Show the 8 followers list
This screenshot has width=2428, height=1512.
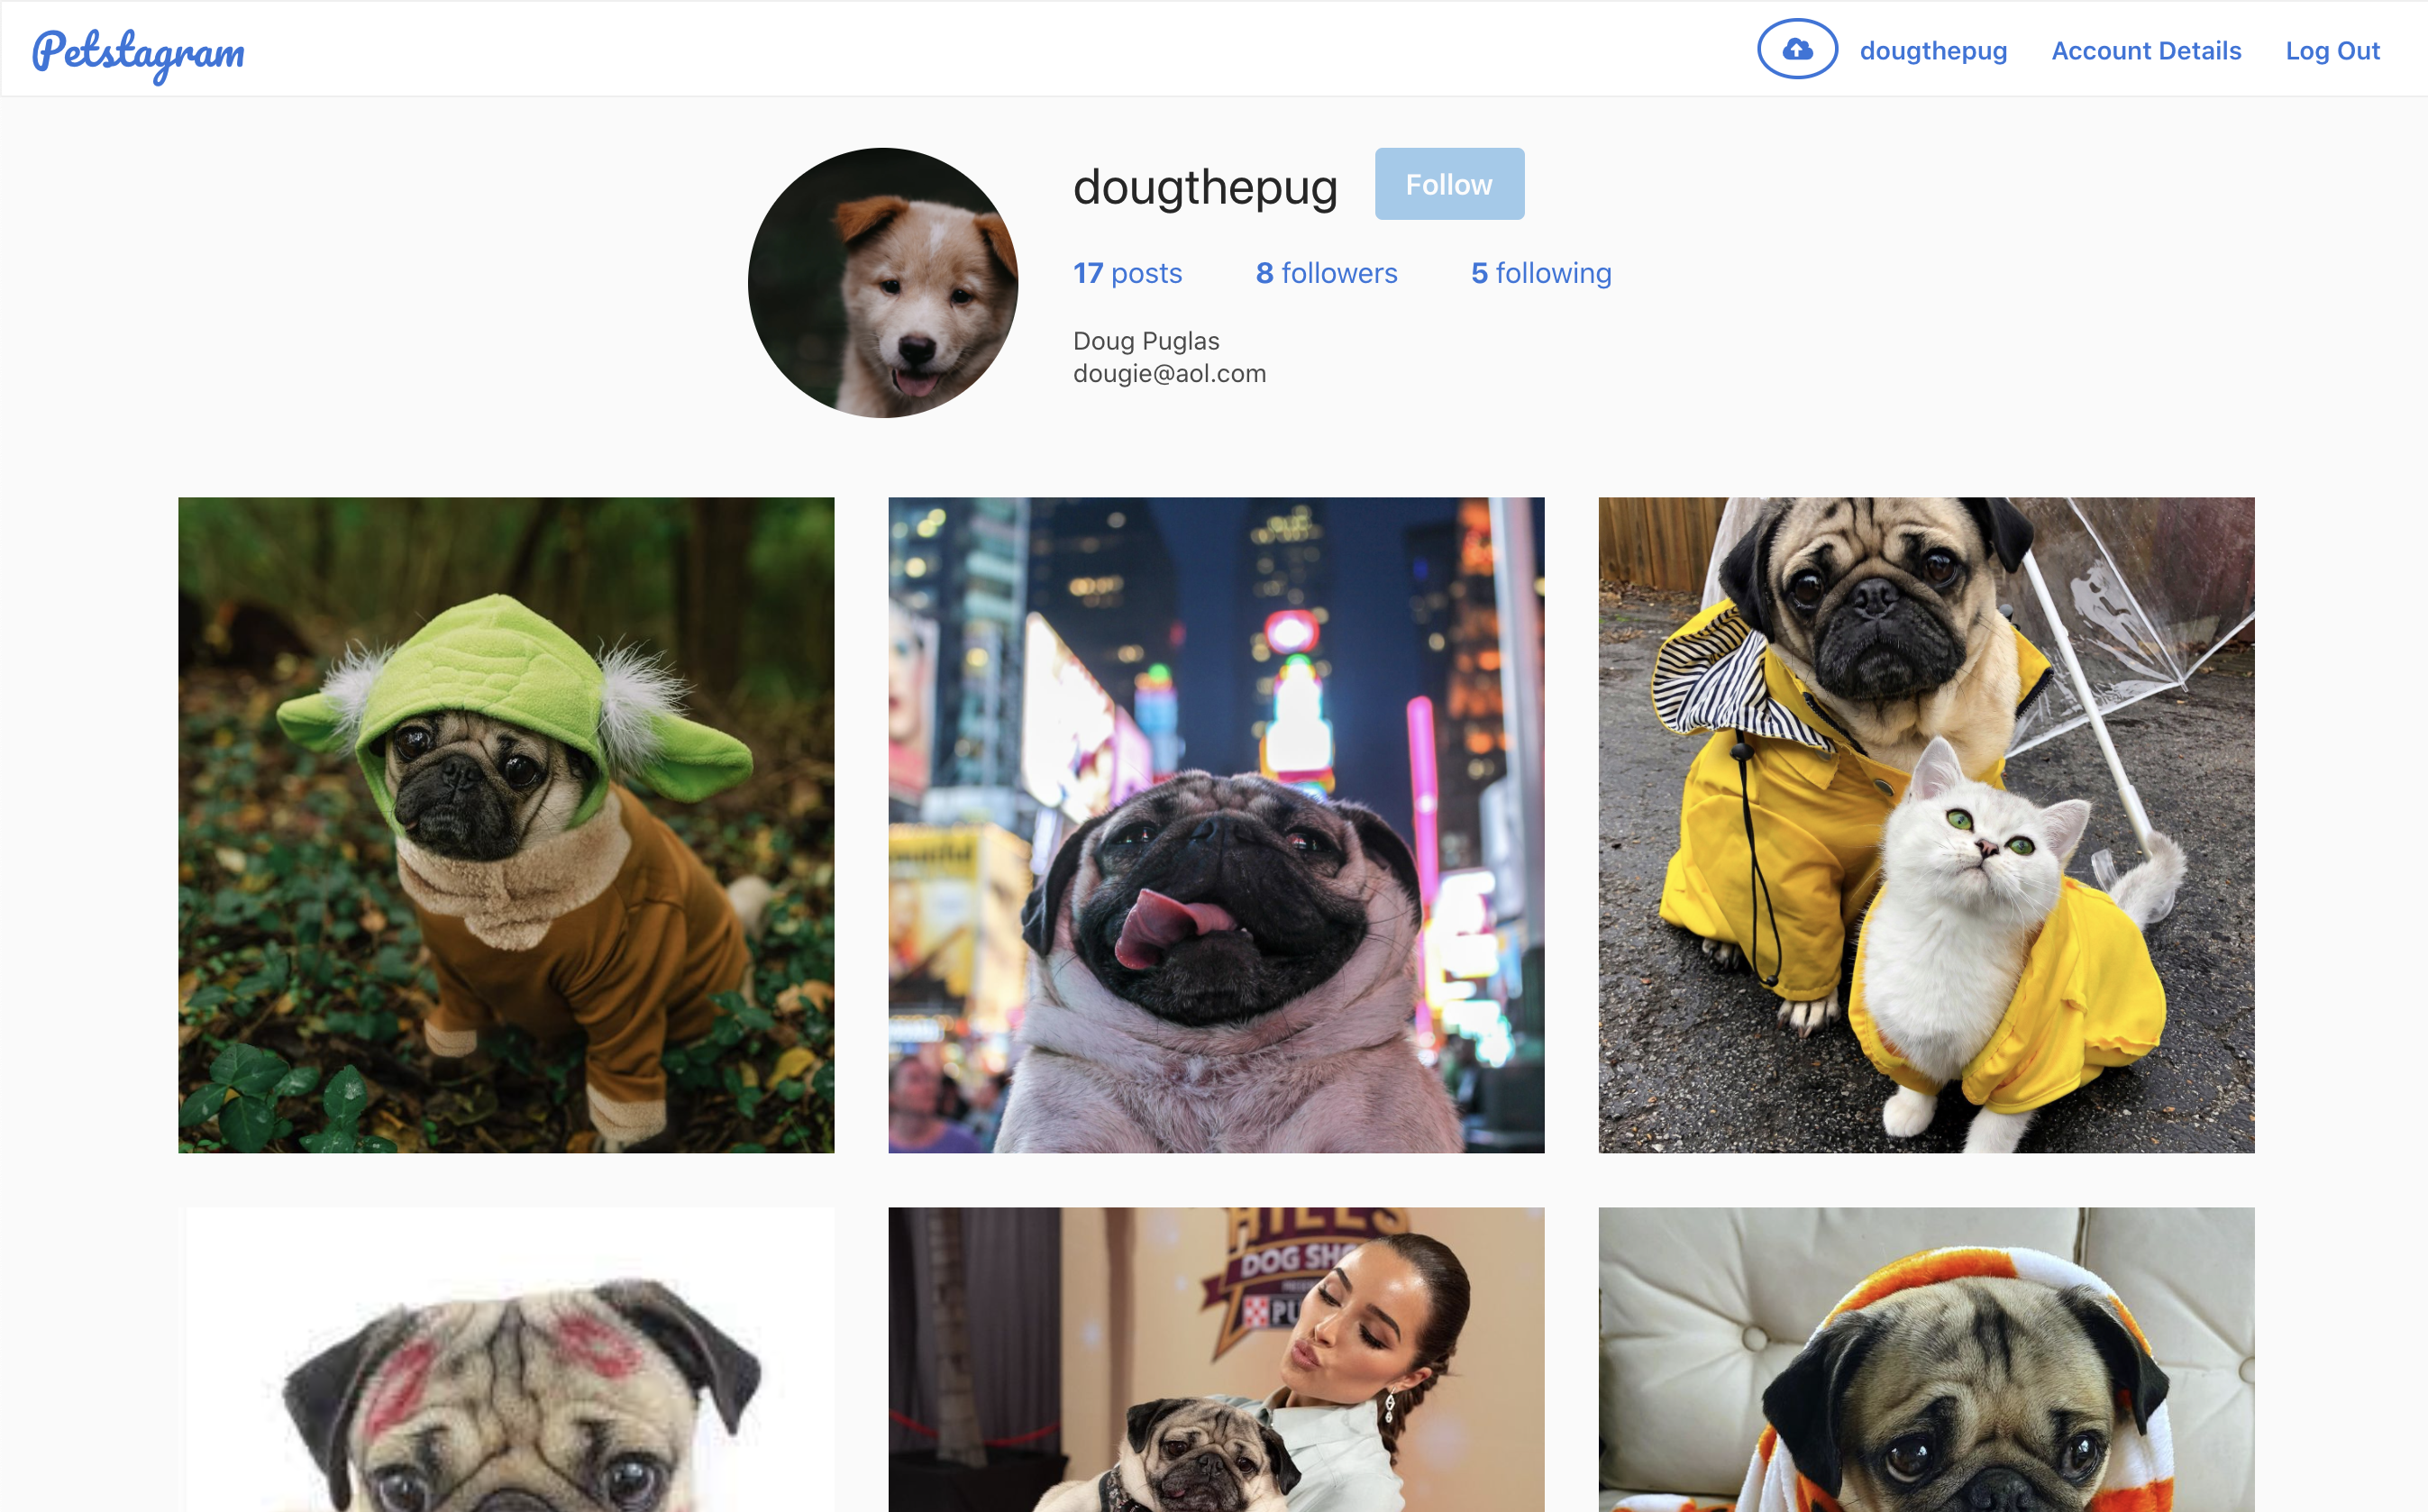pyautogui.click(x=1326, y=273)
